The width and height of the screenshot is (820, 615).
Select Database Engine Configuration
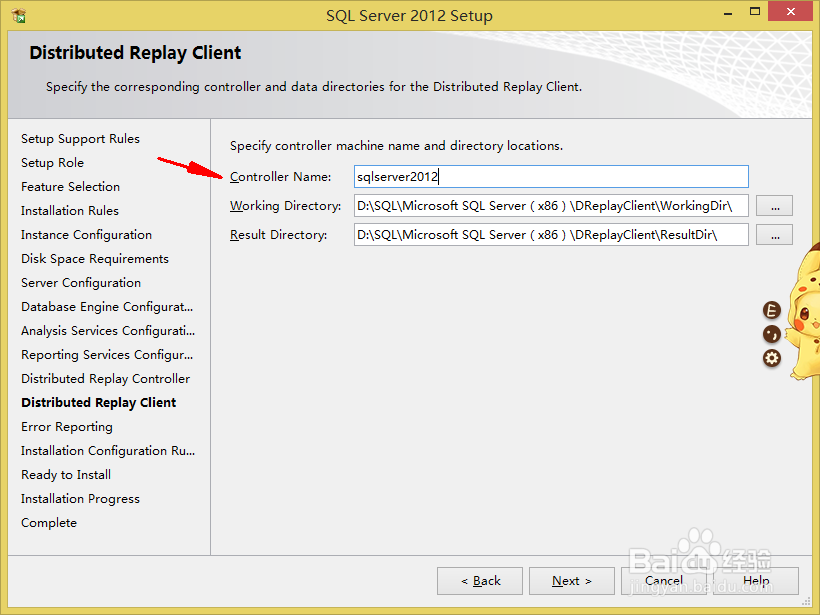click(106, 306)
